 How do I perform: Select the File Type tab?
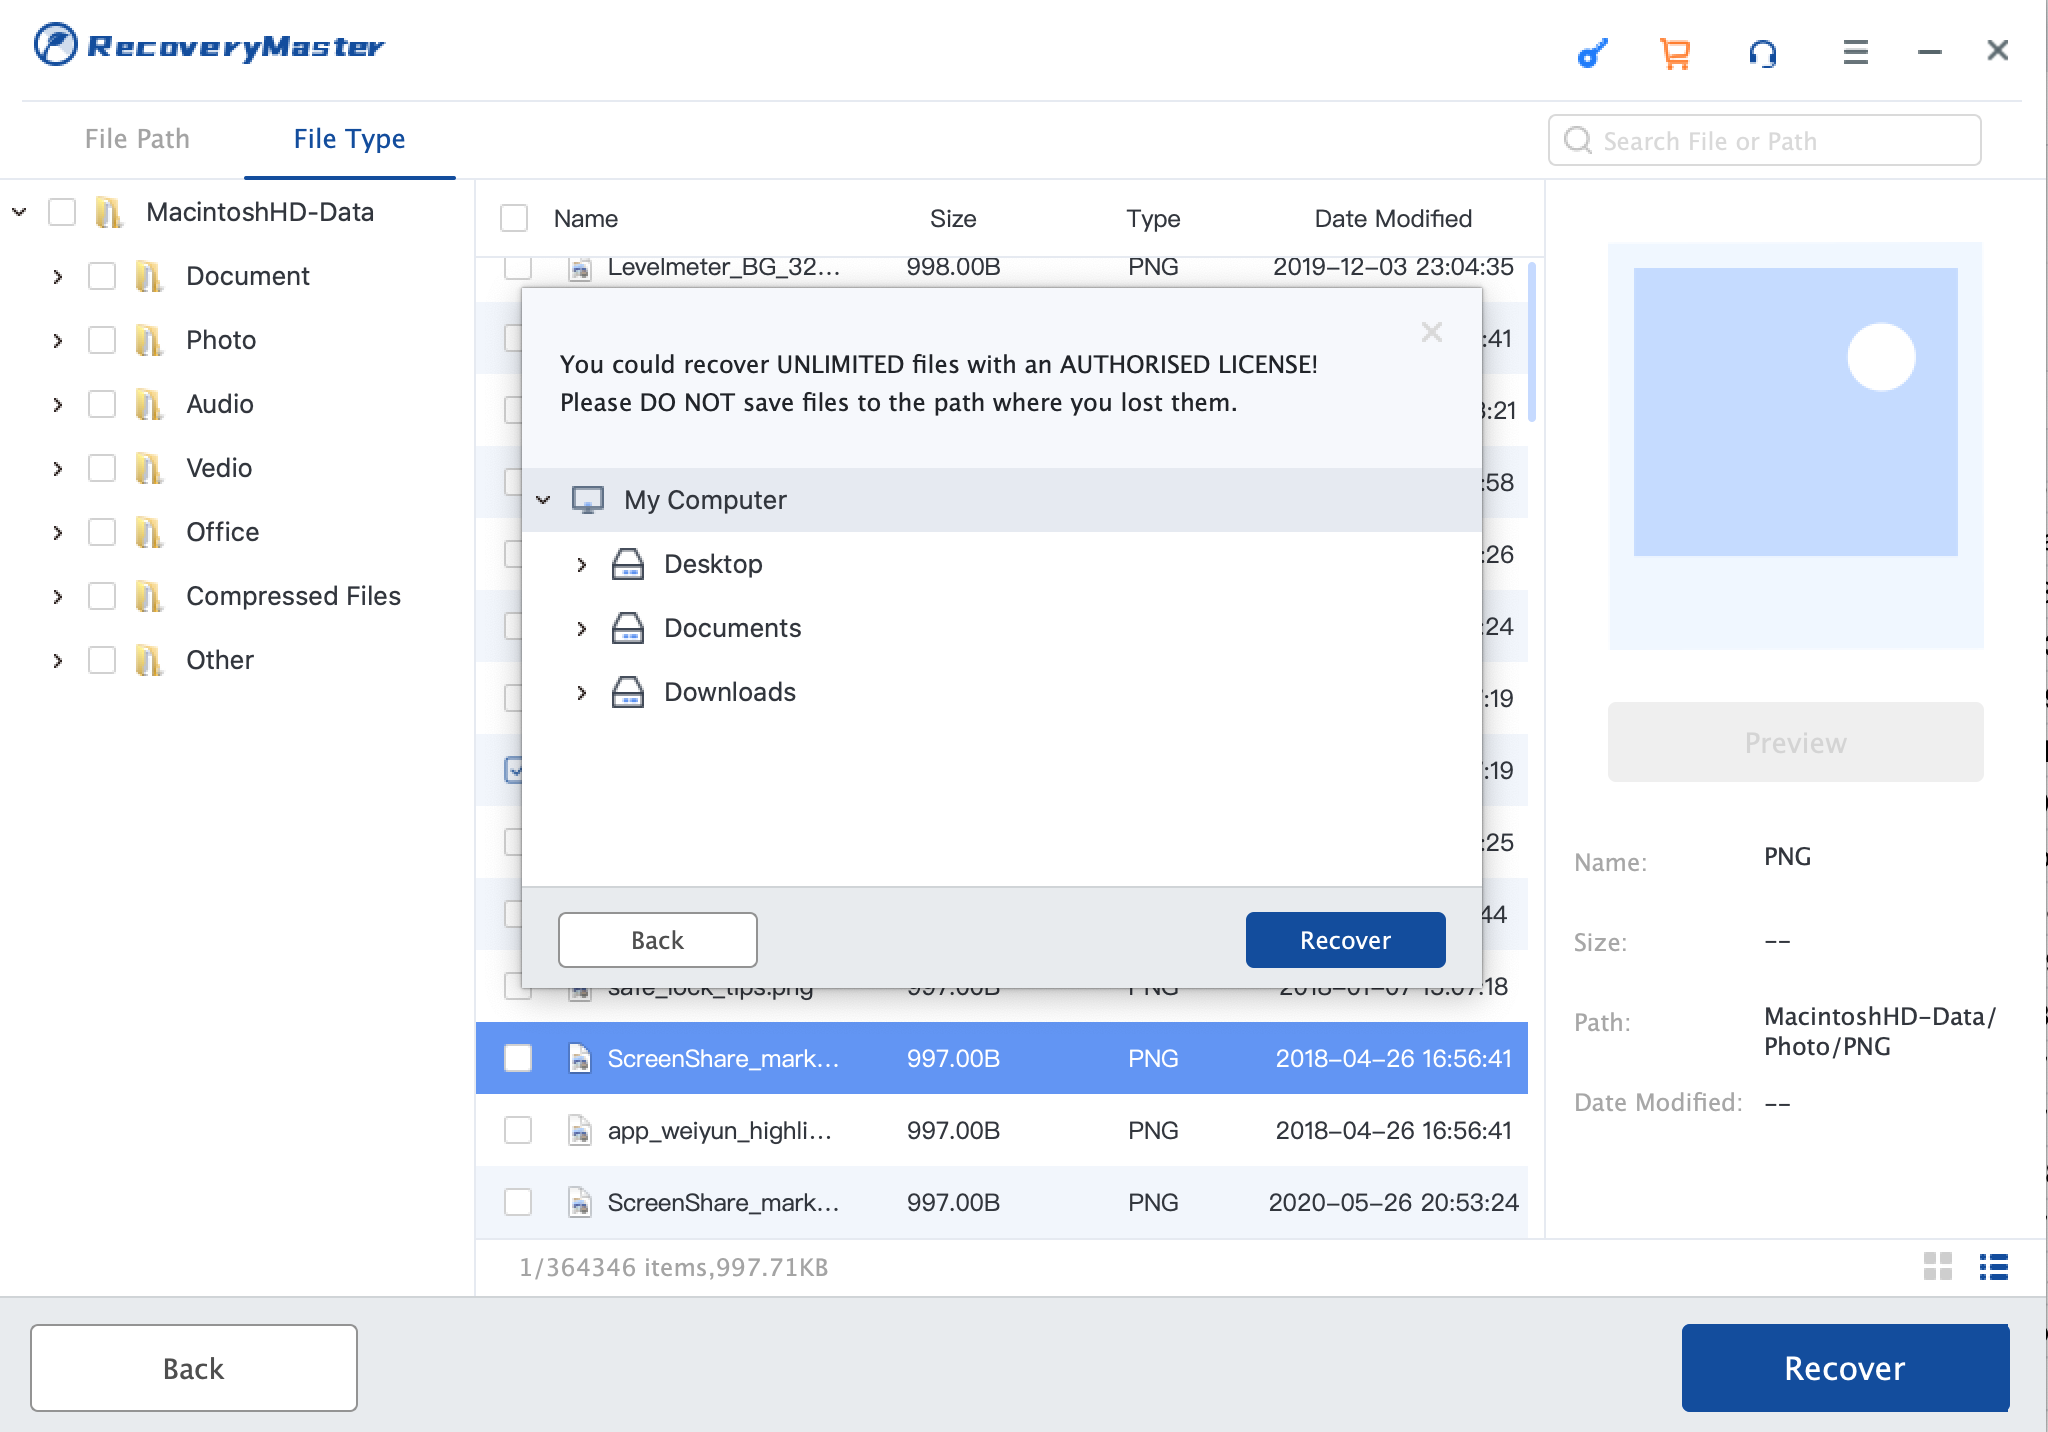349,139
